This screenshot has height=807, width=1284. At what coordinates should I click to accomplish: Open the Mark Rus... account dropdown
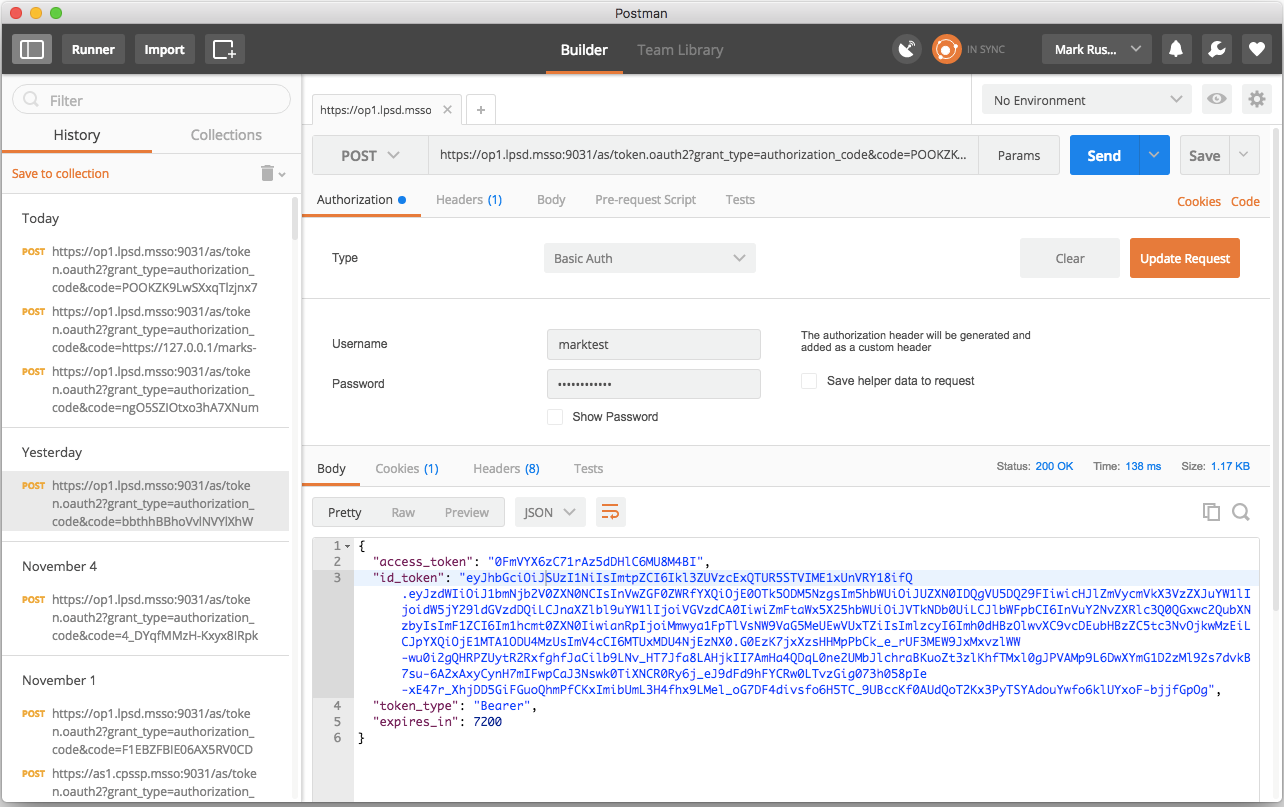click(x=1096, y=49)
